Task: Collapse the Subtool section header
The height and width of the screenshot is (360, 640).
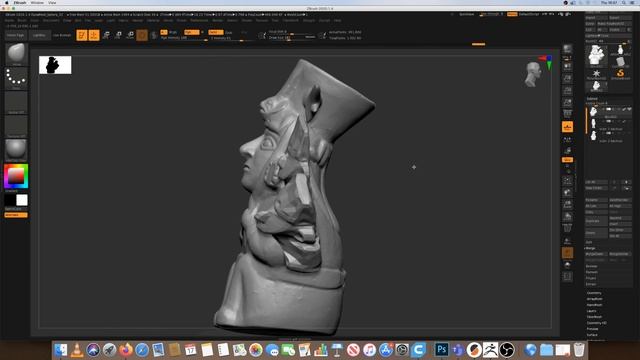Action: pos(592,98)
